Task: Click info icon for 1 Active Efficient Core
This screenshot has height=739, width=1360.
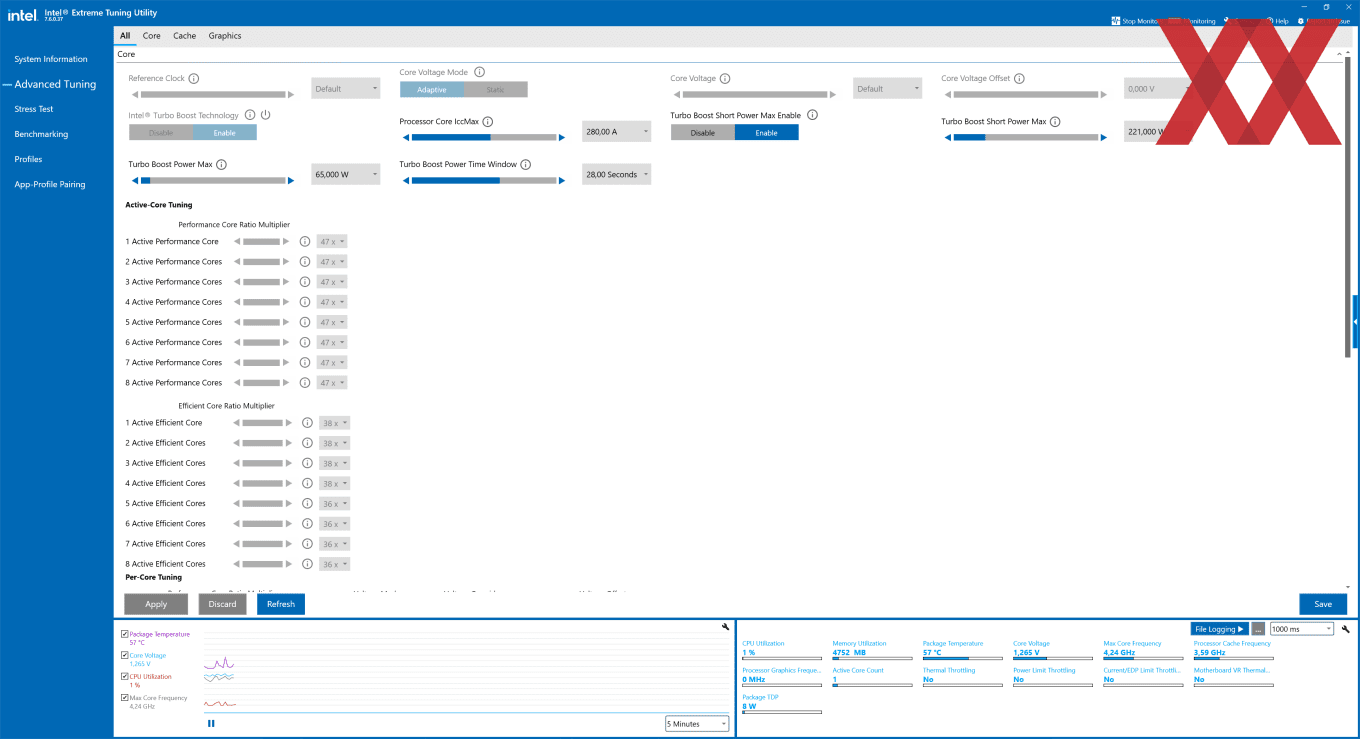Action: (307, 423)
